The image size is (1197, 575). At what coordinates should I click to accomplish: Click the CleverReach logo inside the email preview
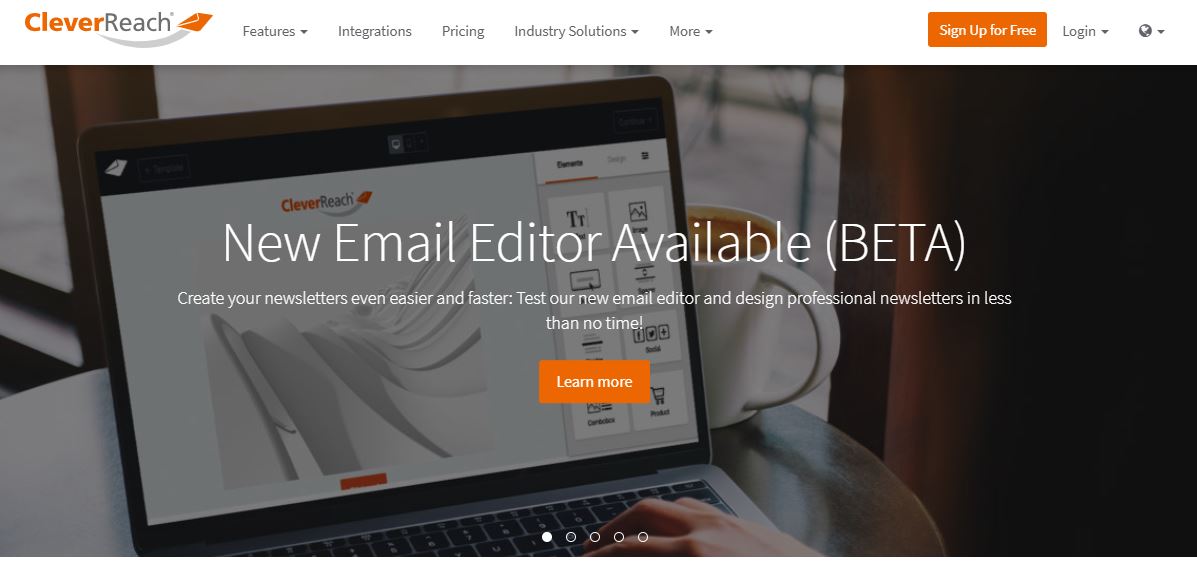click(x=326, y=203)
